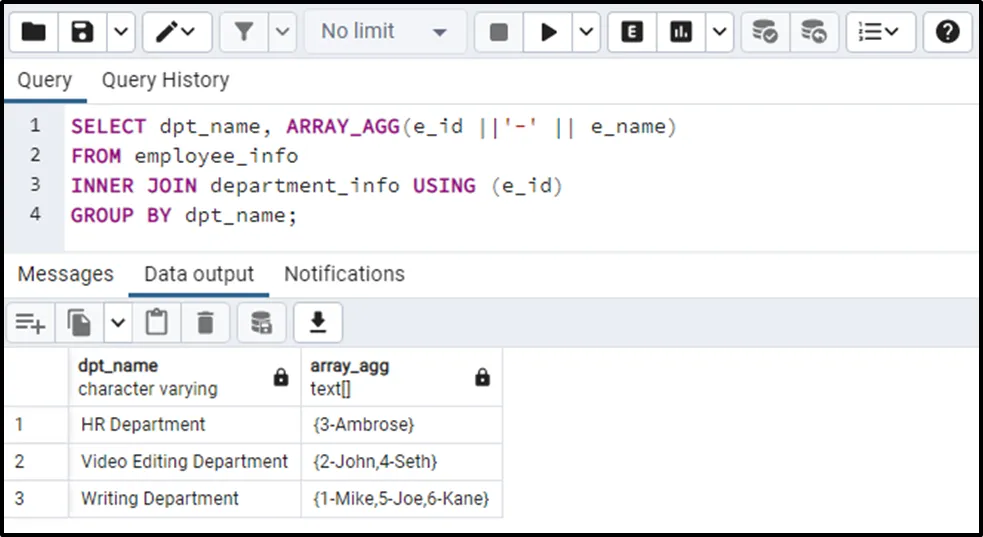Image resolution: width=983 pixels, height=537 pixels.
Task: Click the Delete row trash icon
Action: pos(205,322)
